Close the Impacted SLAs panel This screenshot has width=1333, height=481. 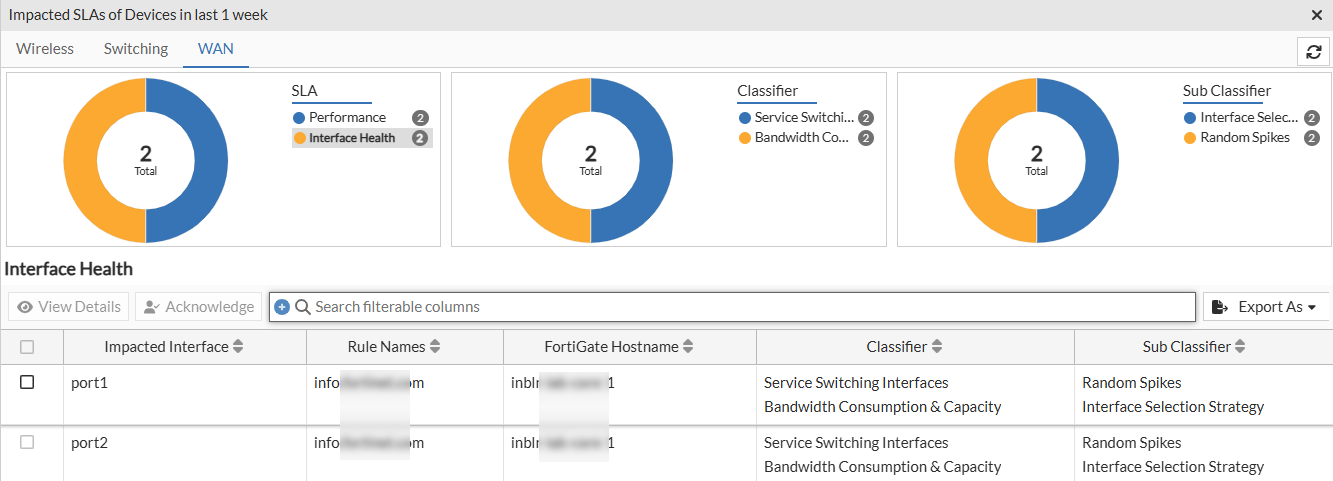1317,15
